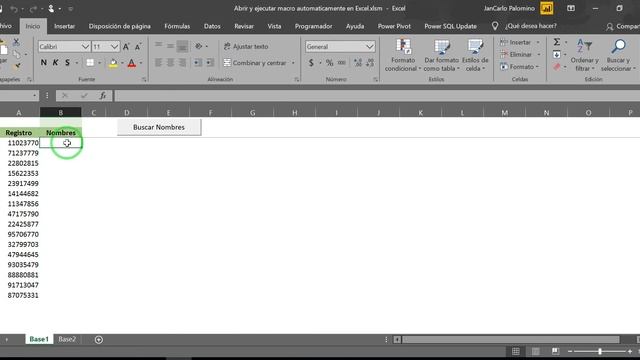Align text to top
The width and height of the screenshot is (640, 360).
[x=158, y=46]
